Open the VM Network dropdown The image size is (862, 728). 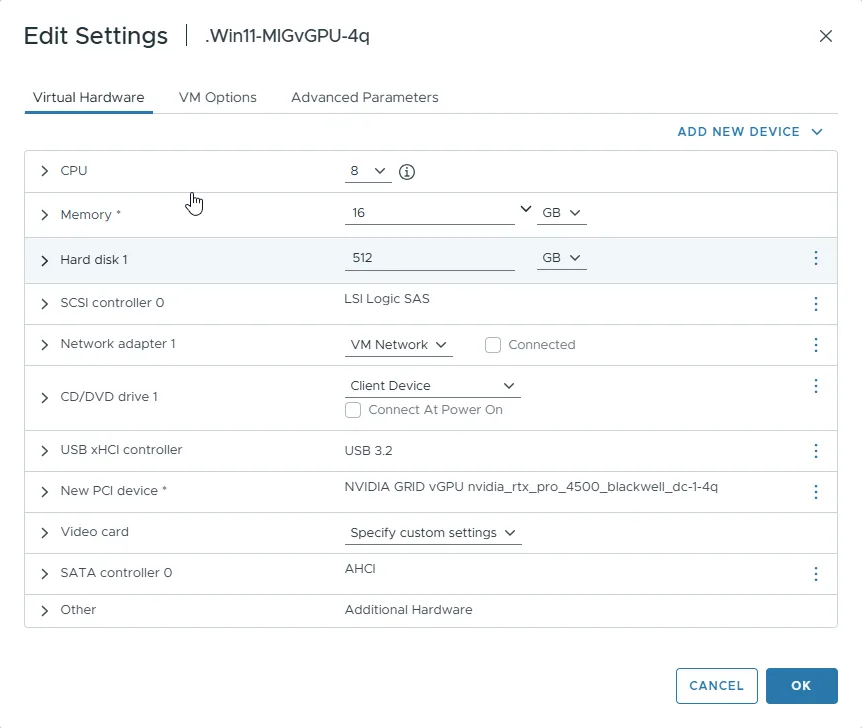click(x=398, y=343)
